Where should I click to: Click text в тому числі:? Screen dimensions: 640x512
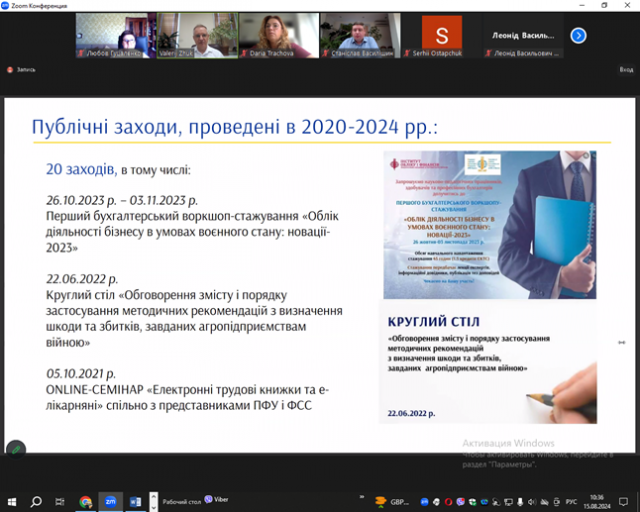coord(156,170)
